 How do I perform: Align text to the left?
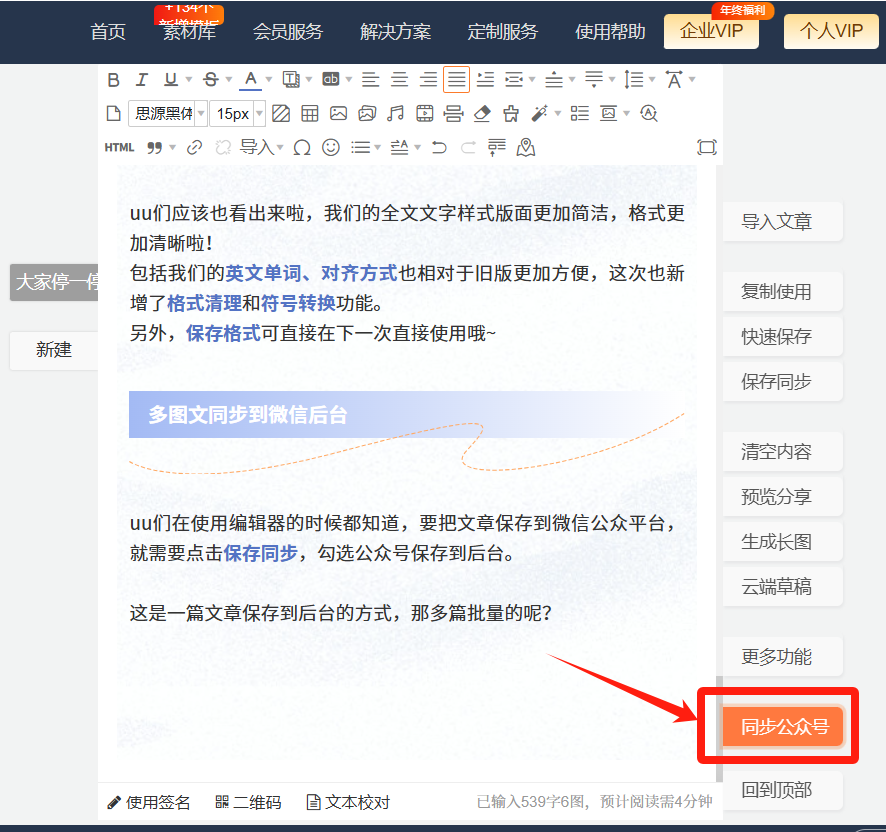pos(371,80)
